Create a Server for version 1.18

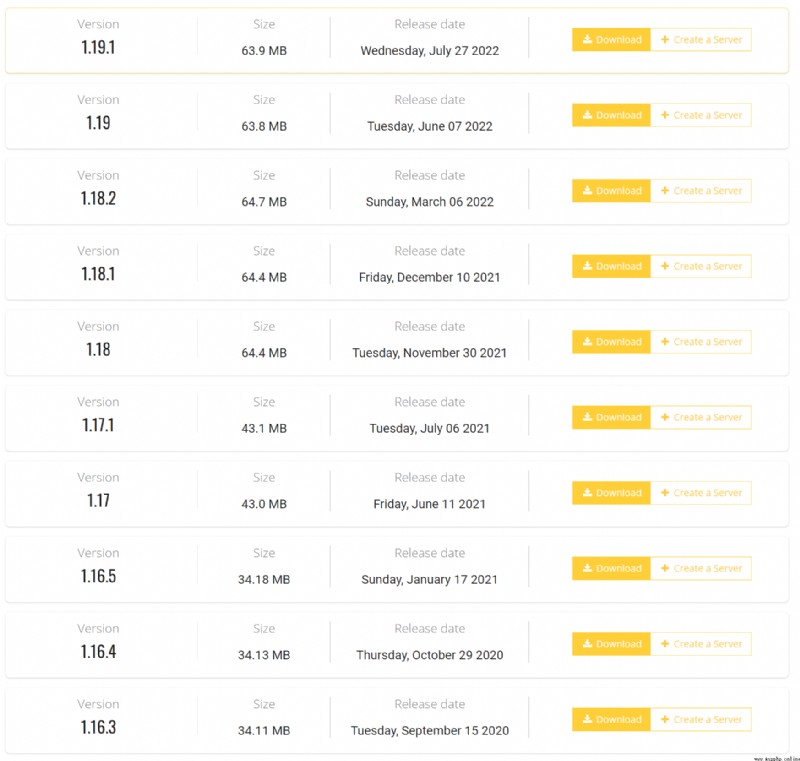click(x=701, y=342)
